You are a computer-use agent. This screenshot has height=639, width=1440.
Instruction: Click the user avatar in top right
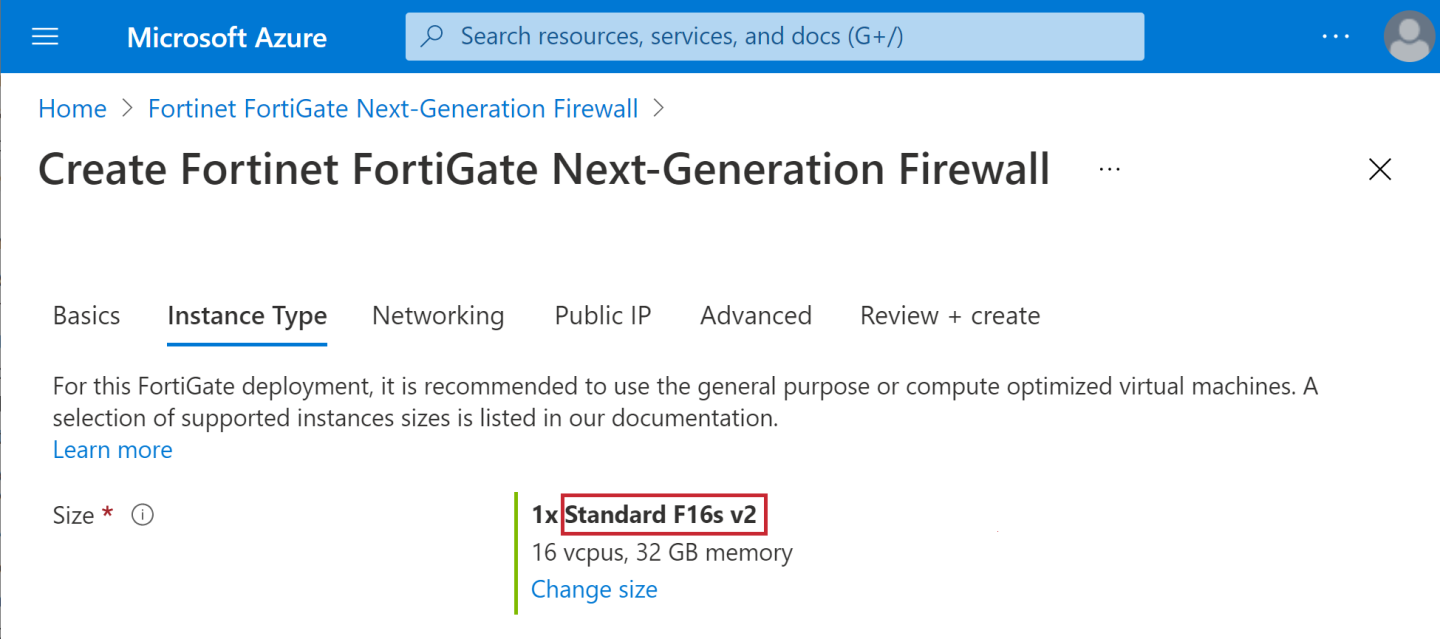coord(1408,36)
